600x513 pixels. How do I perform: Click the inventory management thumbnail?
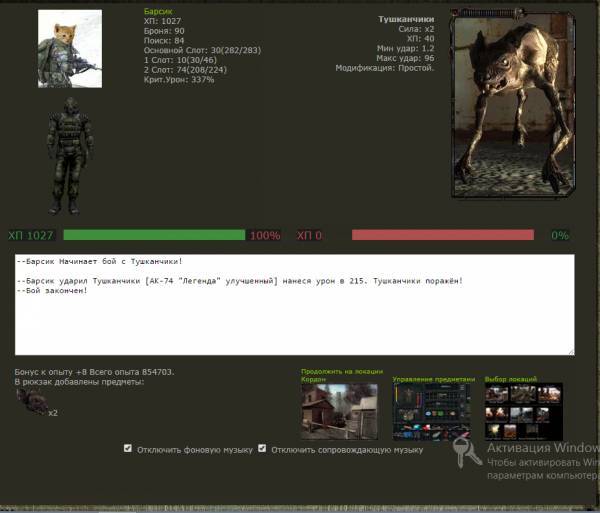coord(431,412)
